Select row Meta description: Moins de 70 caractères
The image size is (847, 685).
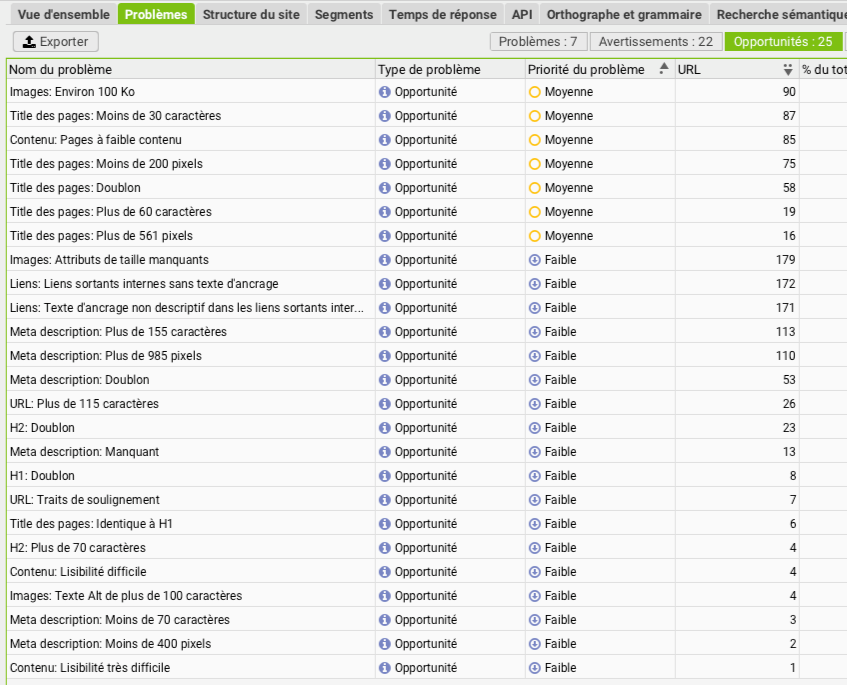427,620
